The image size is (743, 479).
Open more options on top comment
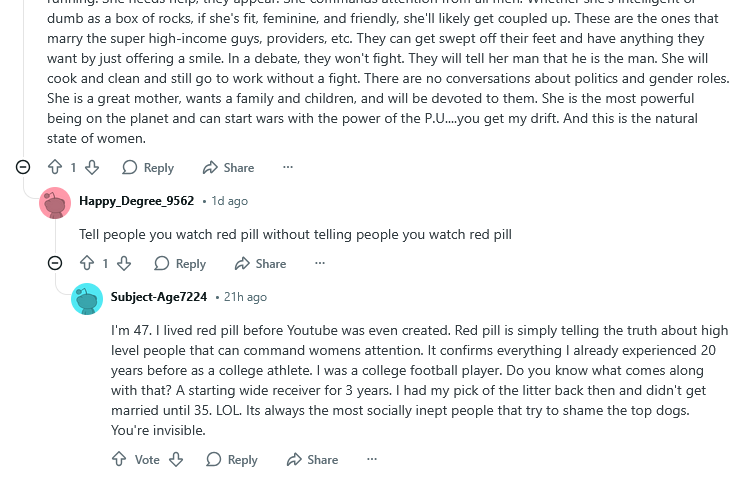288,167
